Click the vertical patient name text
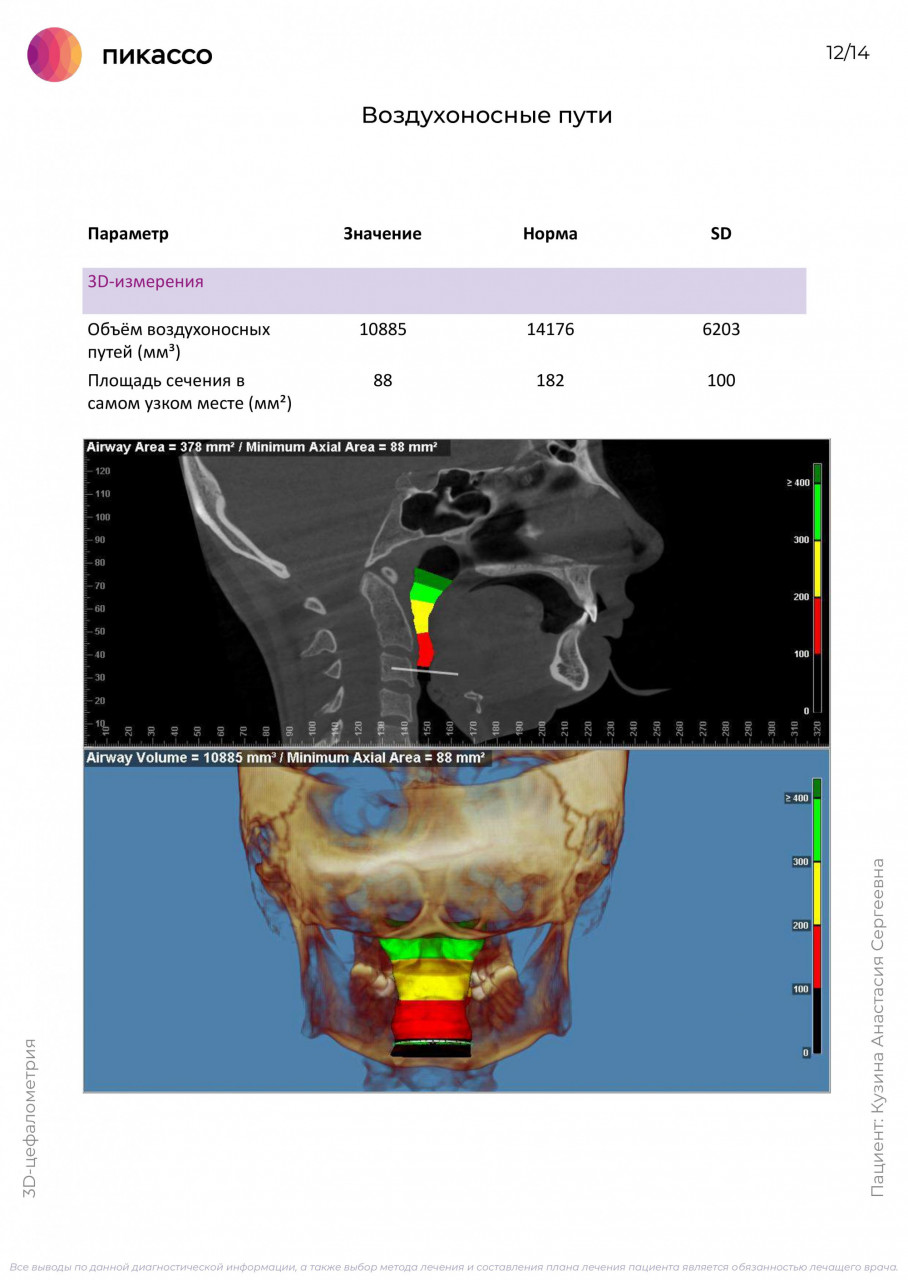Viewport: 908px width, 1280px height. [877, 1027]
